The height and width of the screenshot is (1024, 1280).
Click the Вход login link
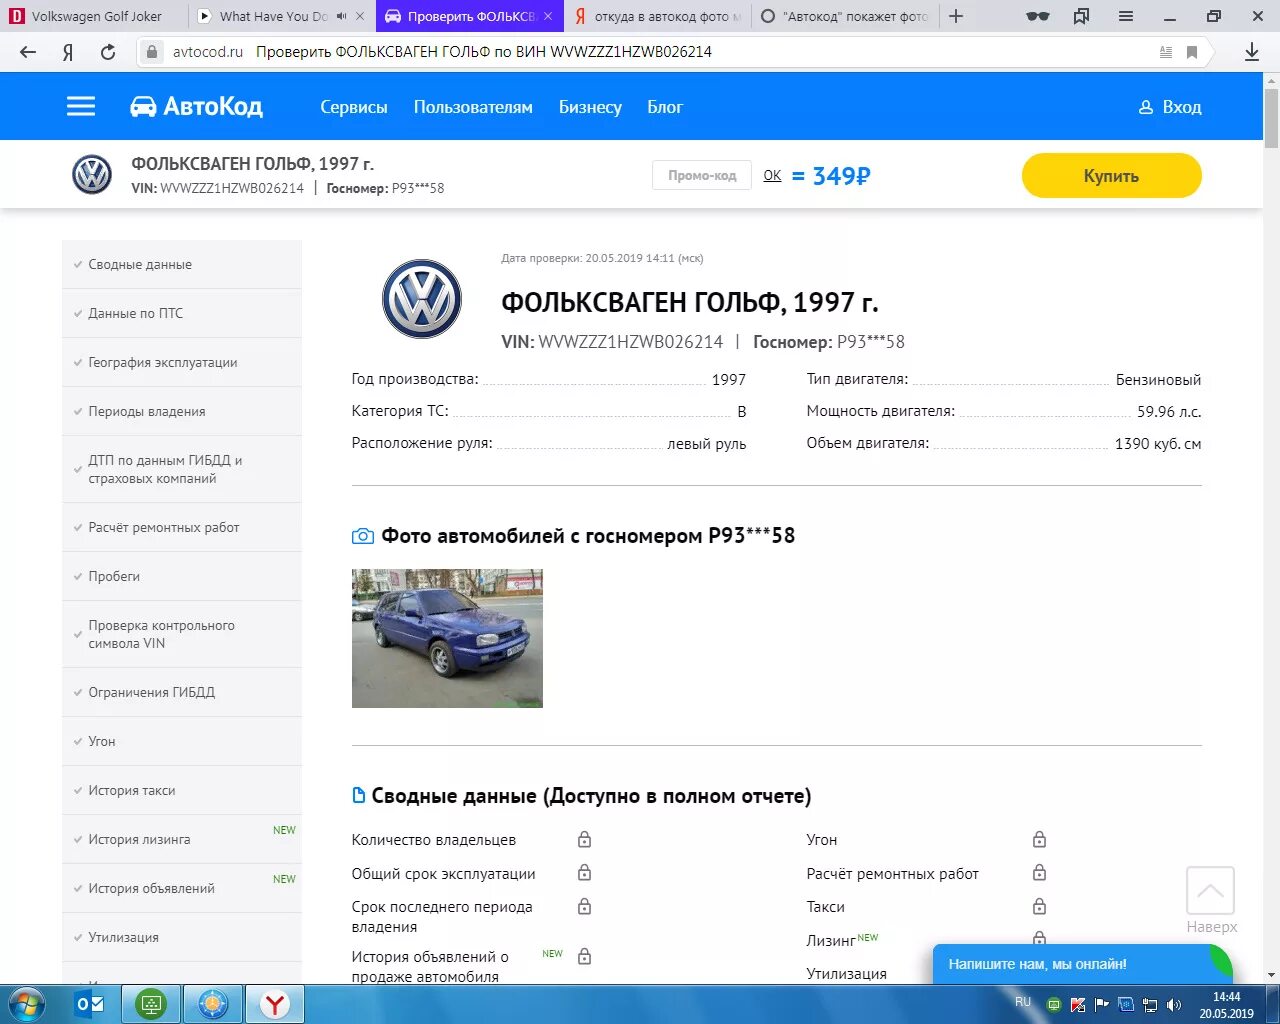pyautogui.click(x=1170, y=107)
